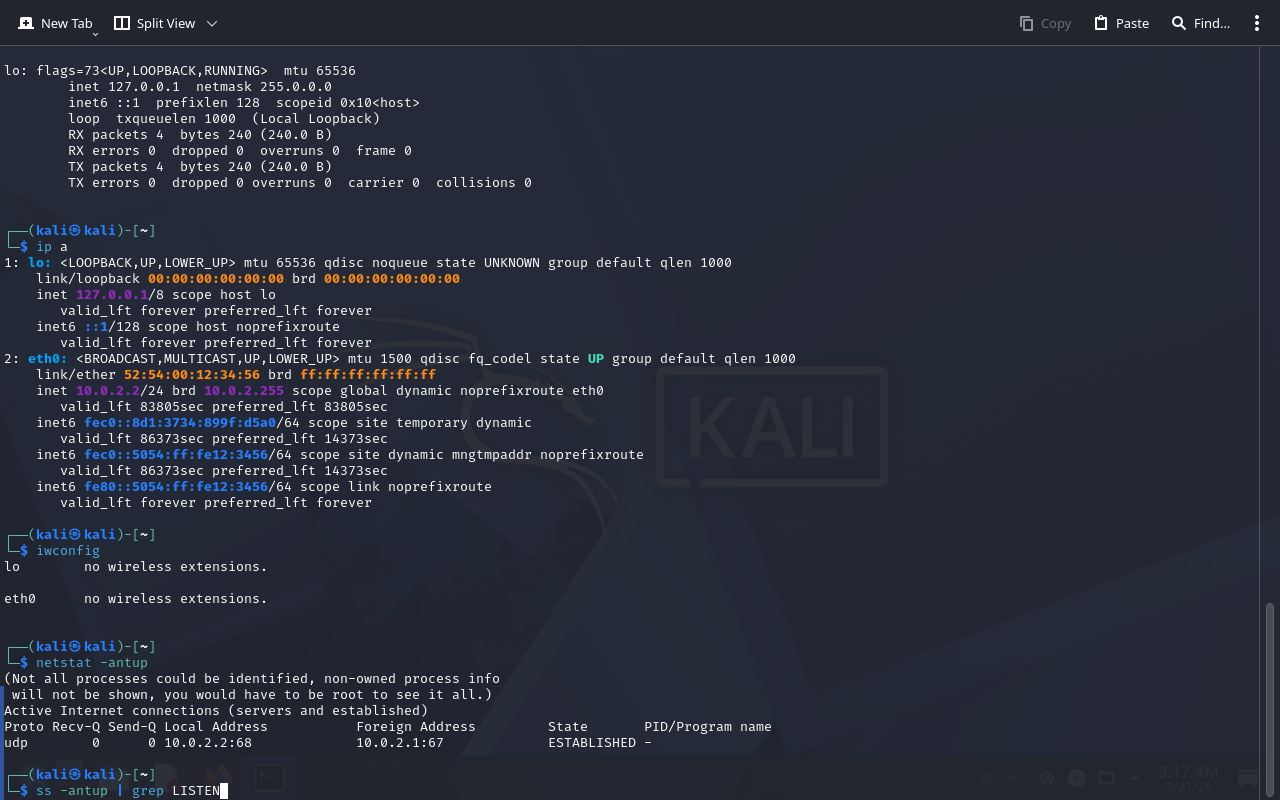Open the New Tab dropdown arrow
The height and width of the screenshot is (800, 1280).
(95, 34)
